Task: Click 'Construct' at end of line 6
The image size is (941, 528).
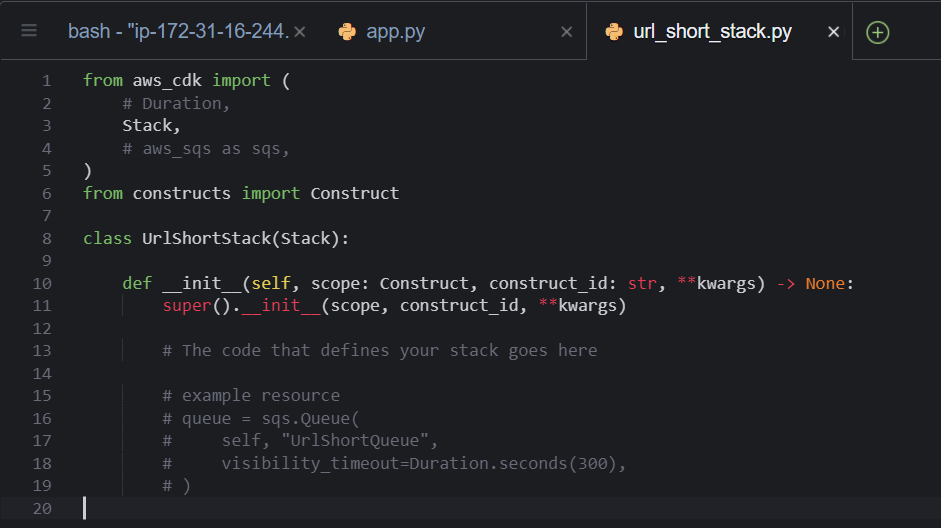Action: (x=355, y=193)
